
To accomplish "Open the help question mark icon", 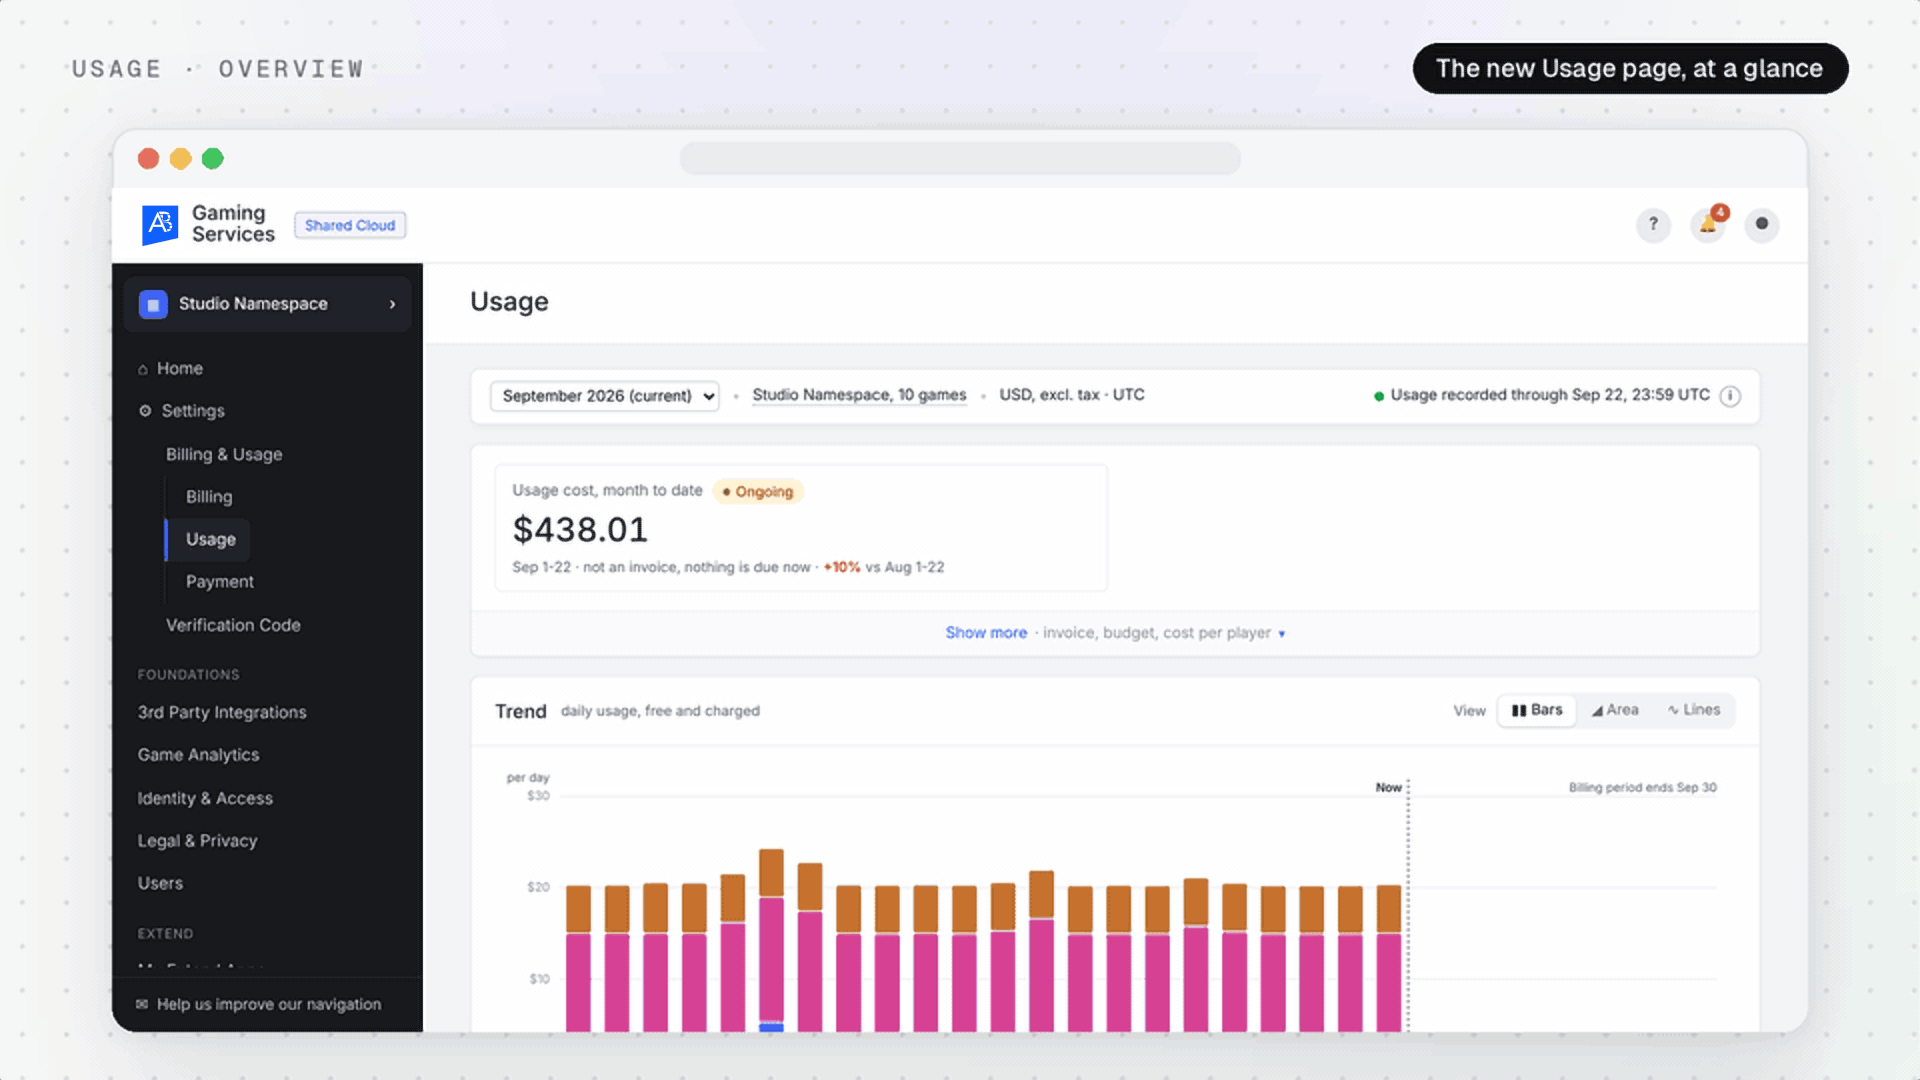I will (x=1653, y=224).
